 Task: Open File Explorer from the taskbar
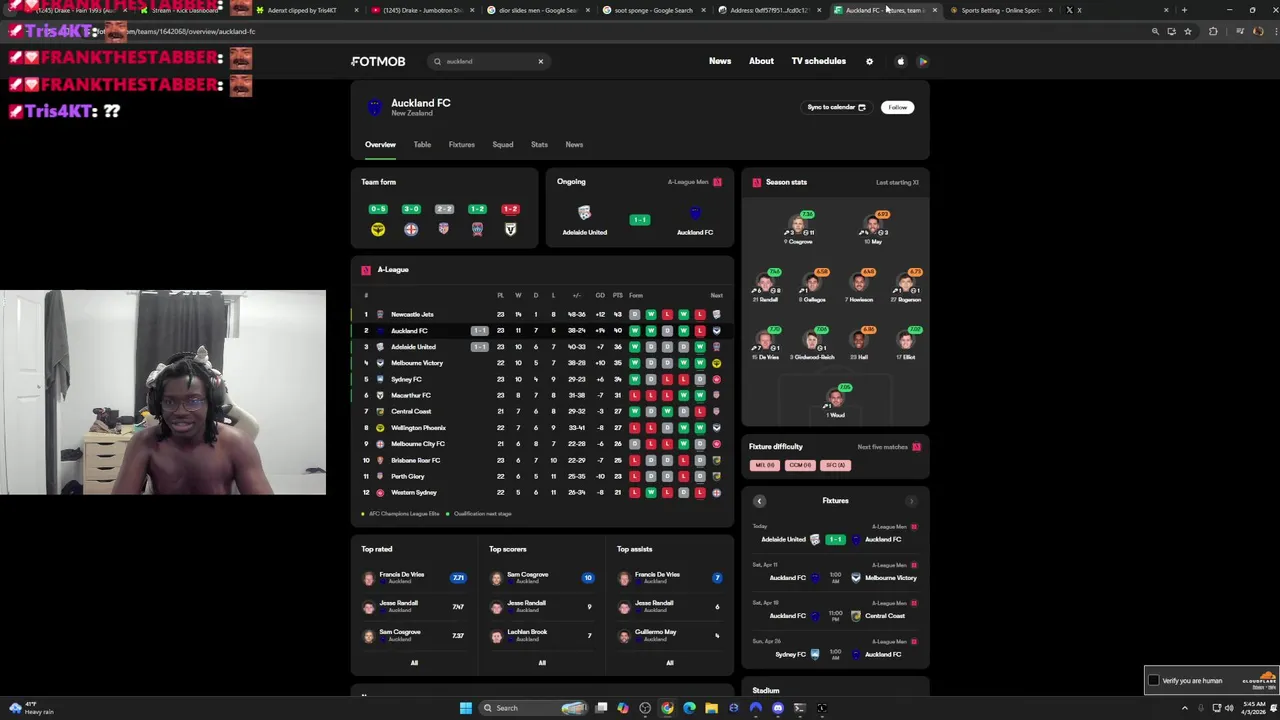711,708
